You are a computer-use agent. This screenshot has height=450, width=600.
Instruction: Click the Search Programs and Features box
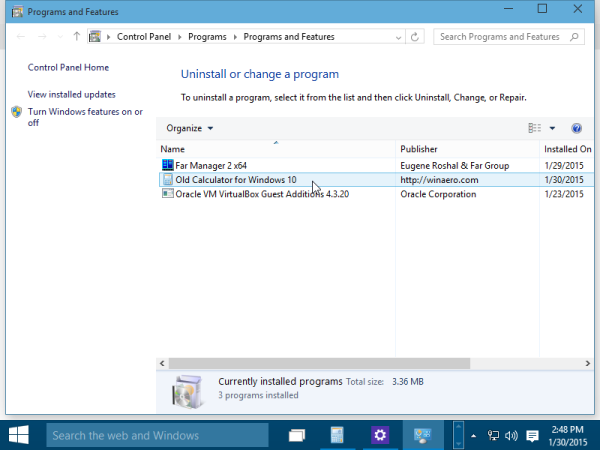click(x=509, y=37)
